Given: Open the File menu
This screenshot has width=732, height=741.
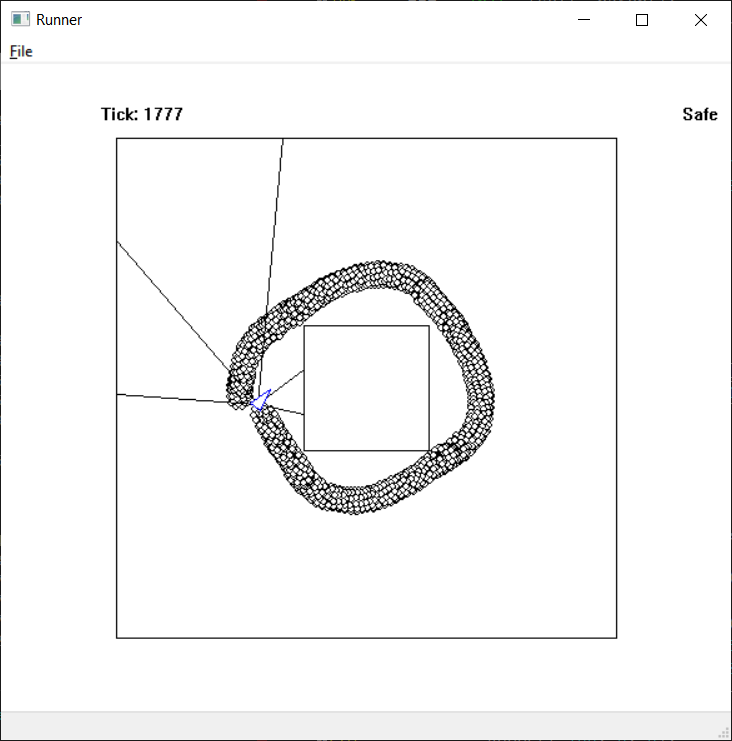Looking at the screenshot, I should 21,52.
